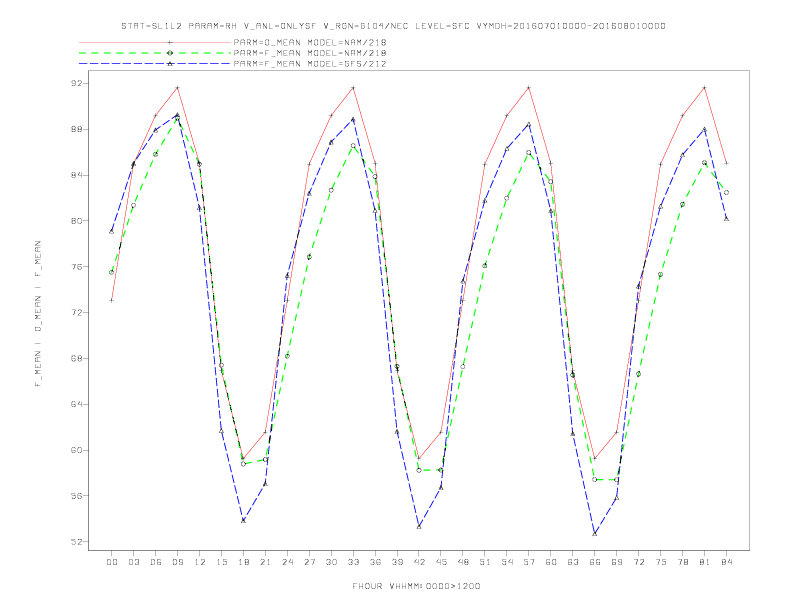792x612 pixels.
Task: Click the red solid legend line sample
Action: (155, 42)
